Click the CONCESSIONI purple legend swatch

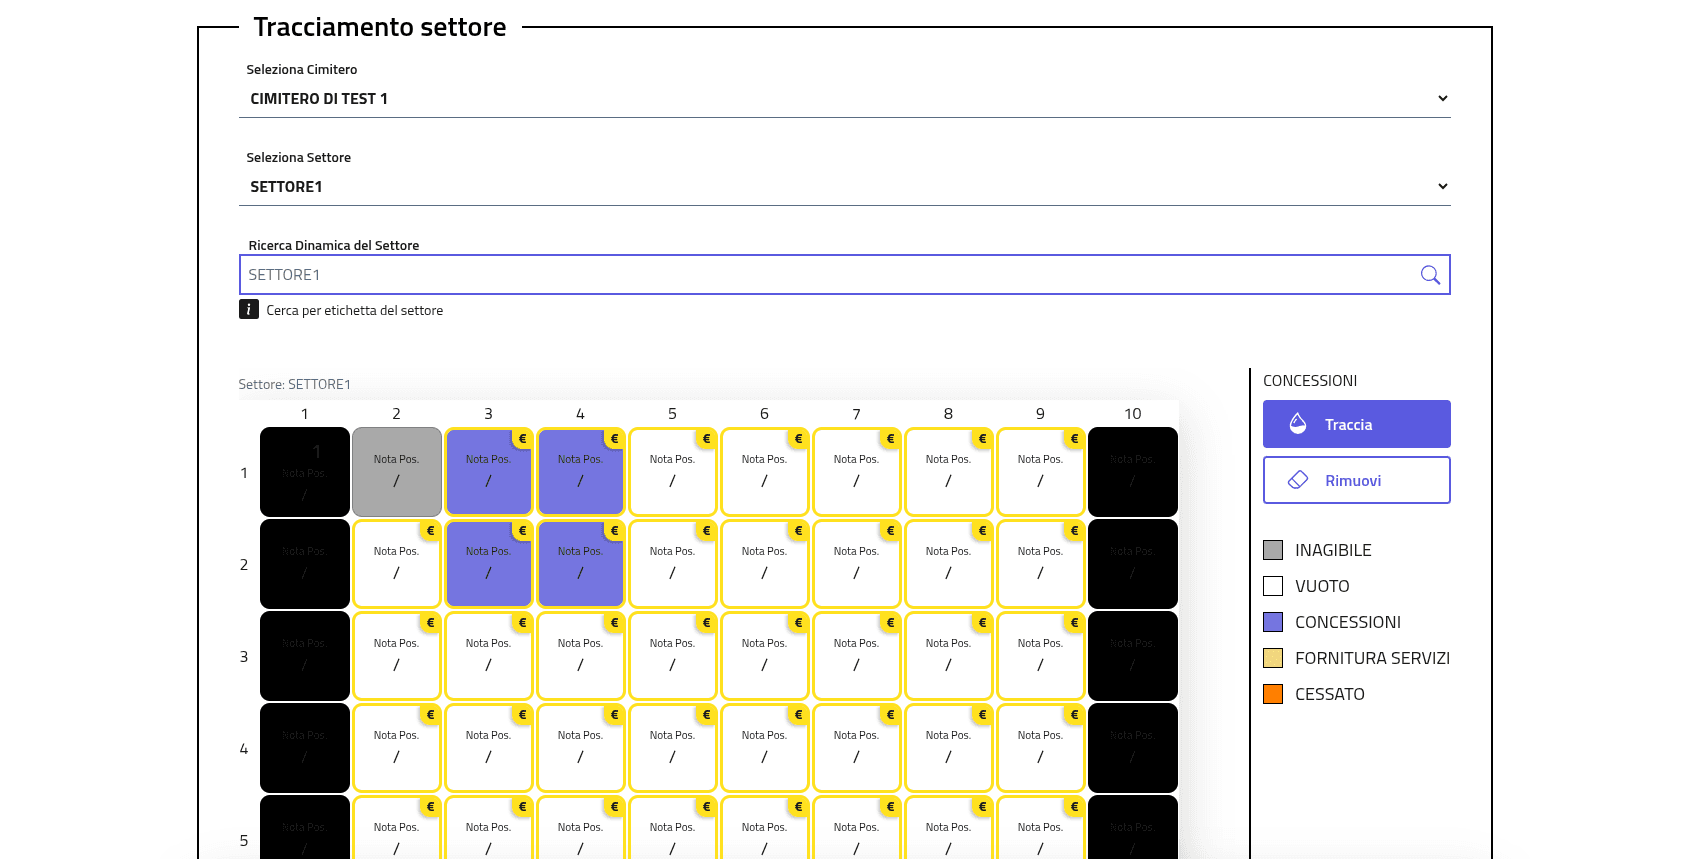click(1273, 622)
